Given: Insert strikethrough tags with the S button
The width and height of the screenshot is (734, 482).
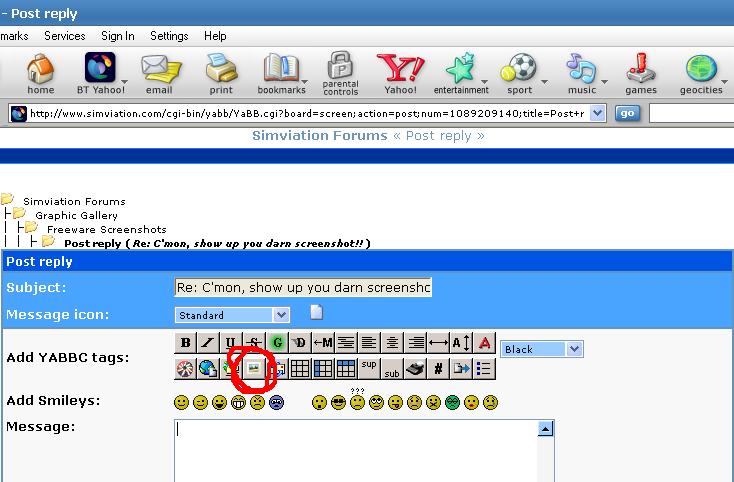Looking at the screenshot, I should [x=254, y=343].
